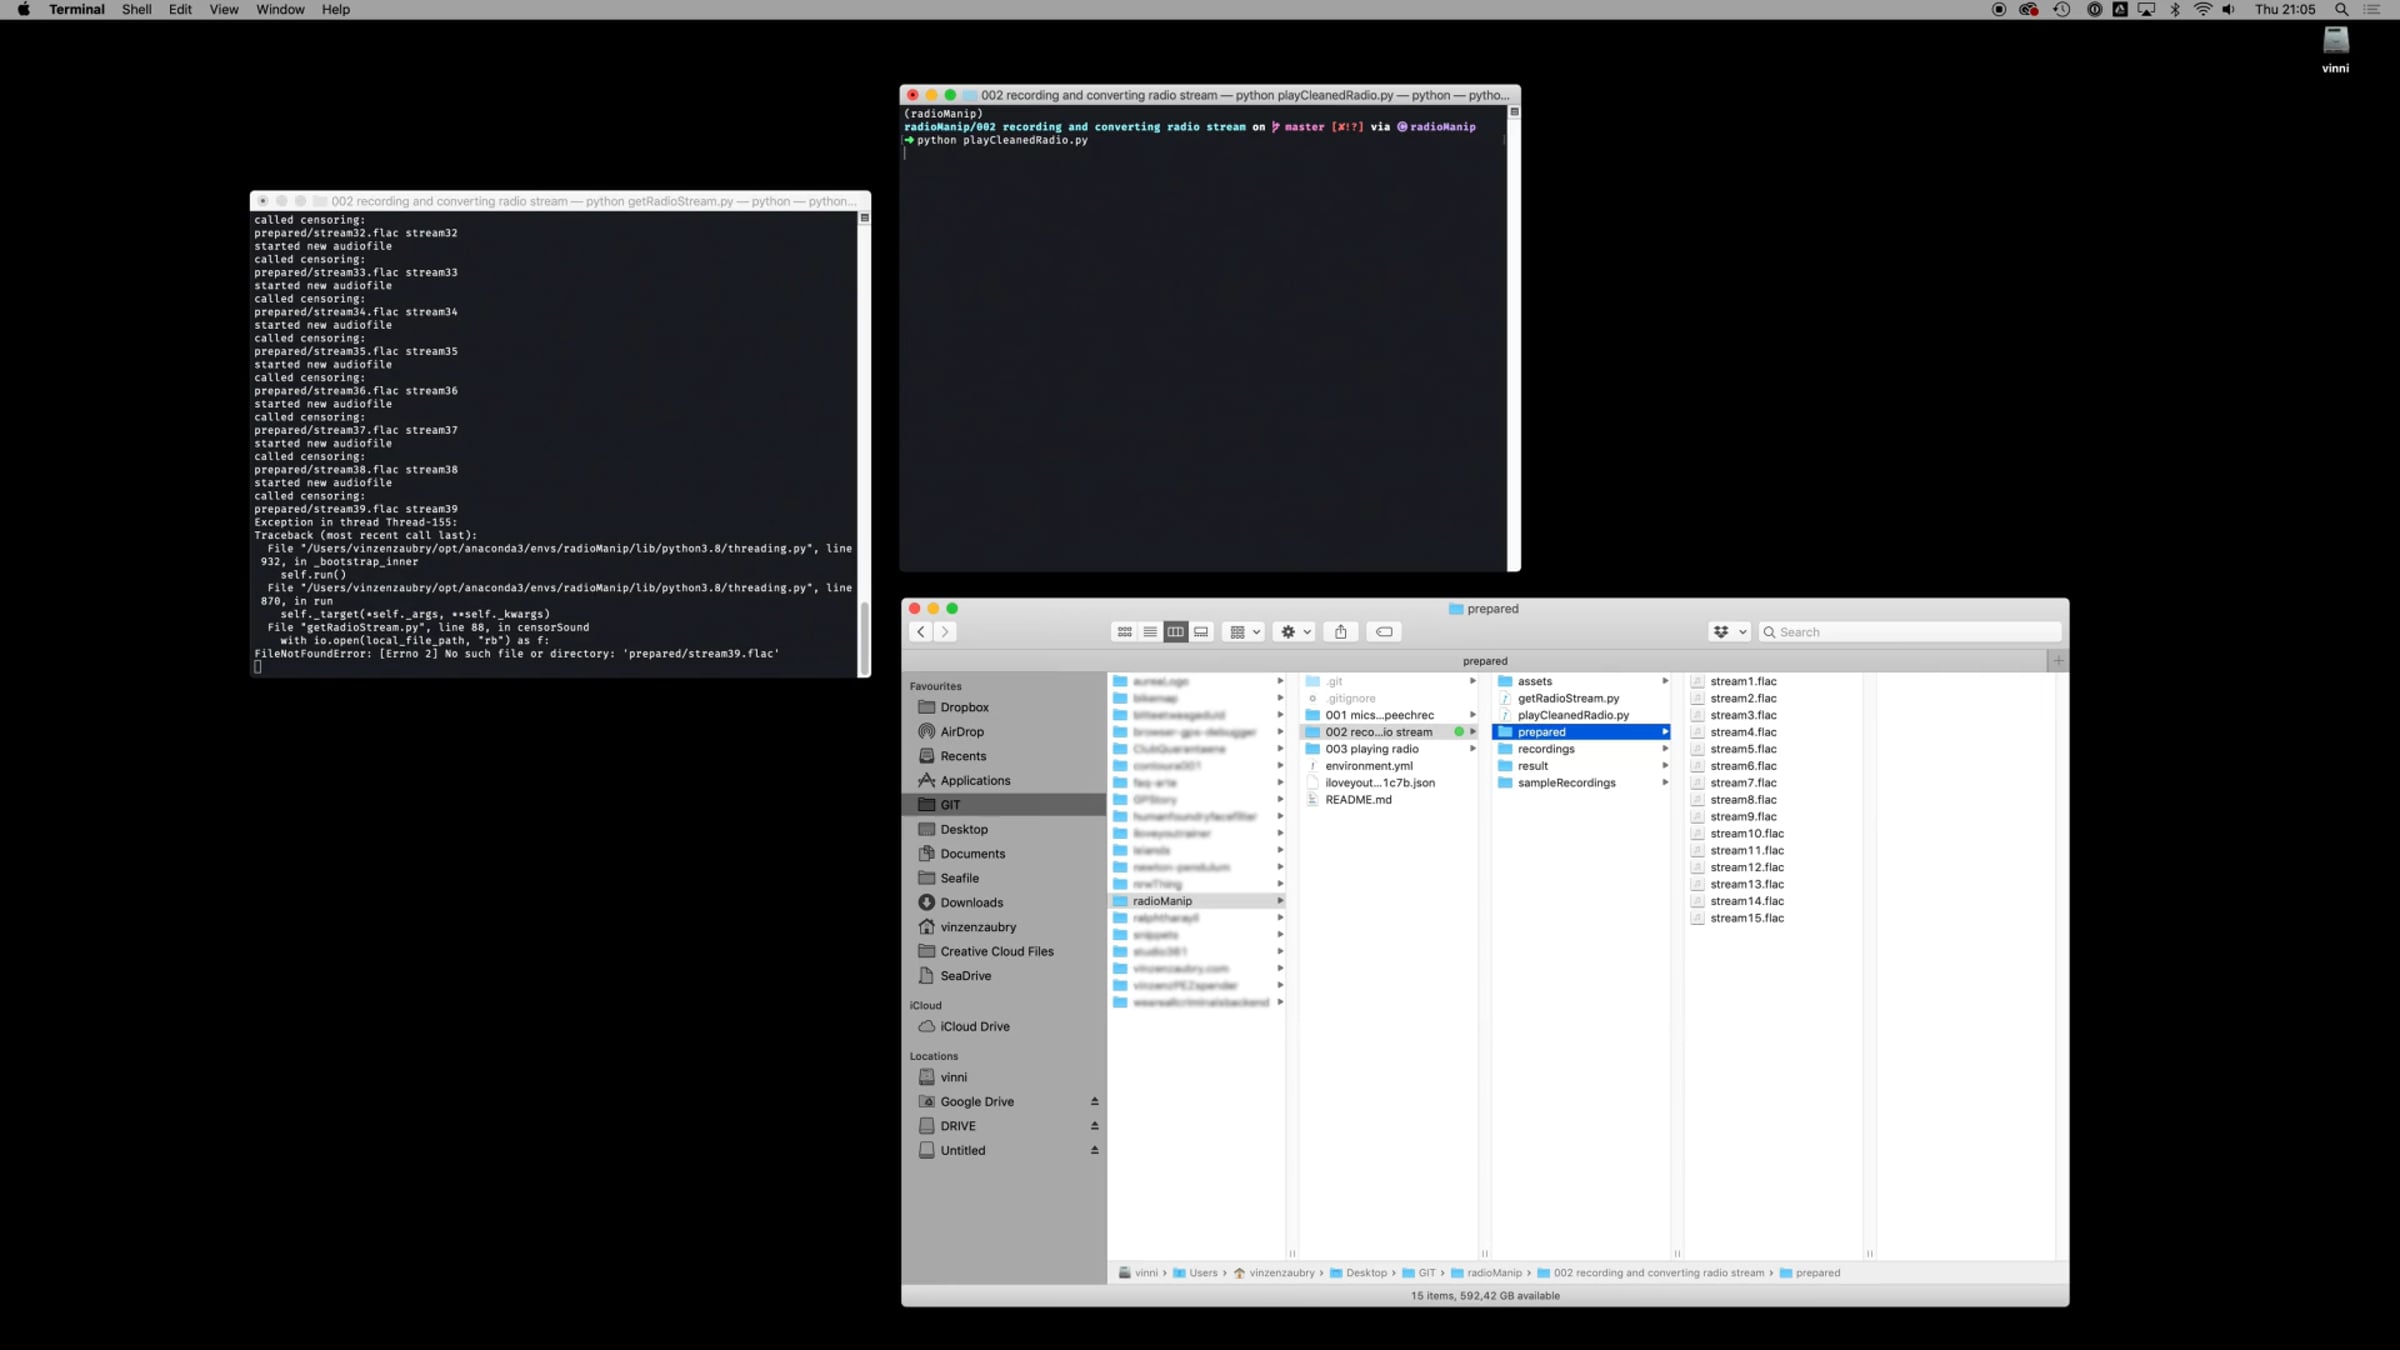
Task: Open Creative Cloud Files in sidebar
Action: click(996, 952)
